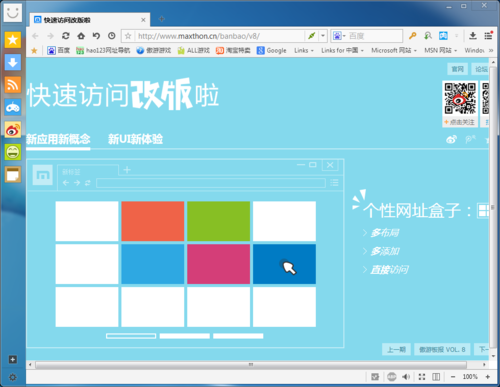500x387 pixels.
Task: Click into the Baidu search field
Action: click(375, 36)
